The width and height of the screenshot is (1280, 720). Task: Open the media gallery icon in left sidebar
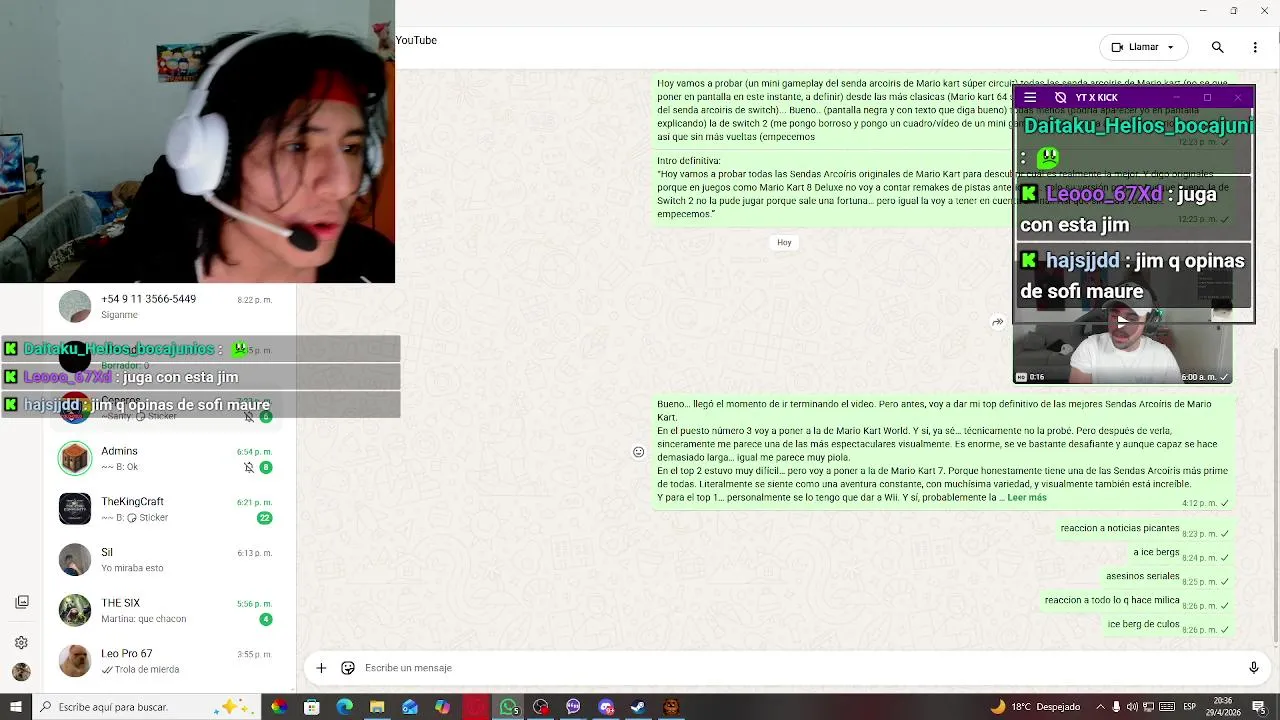21,602
